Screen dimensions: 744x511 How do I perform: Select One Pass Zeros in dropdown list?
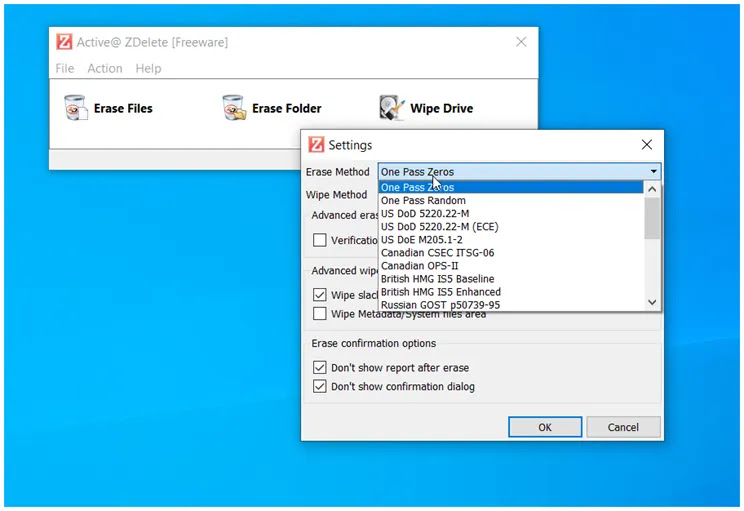tap(511, 187)
